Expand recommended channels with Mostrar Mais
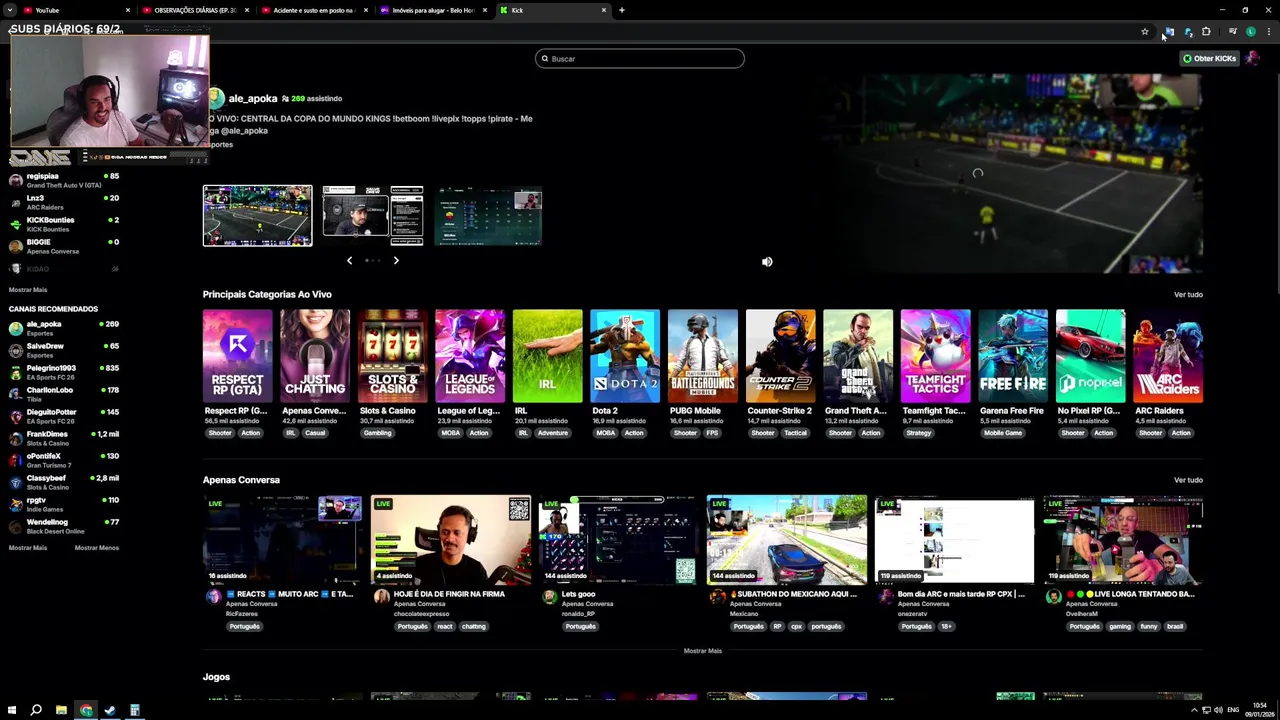This screenshot has width=1280, height=720. coord(28,548)
